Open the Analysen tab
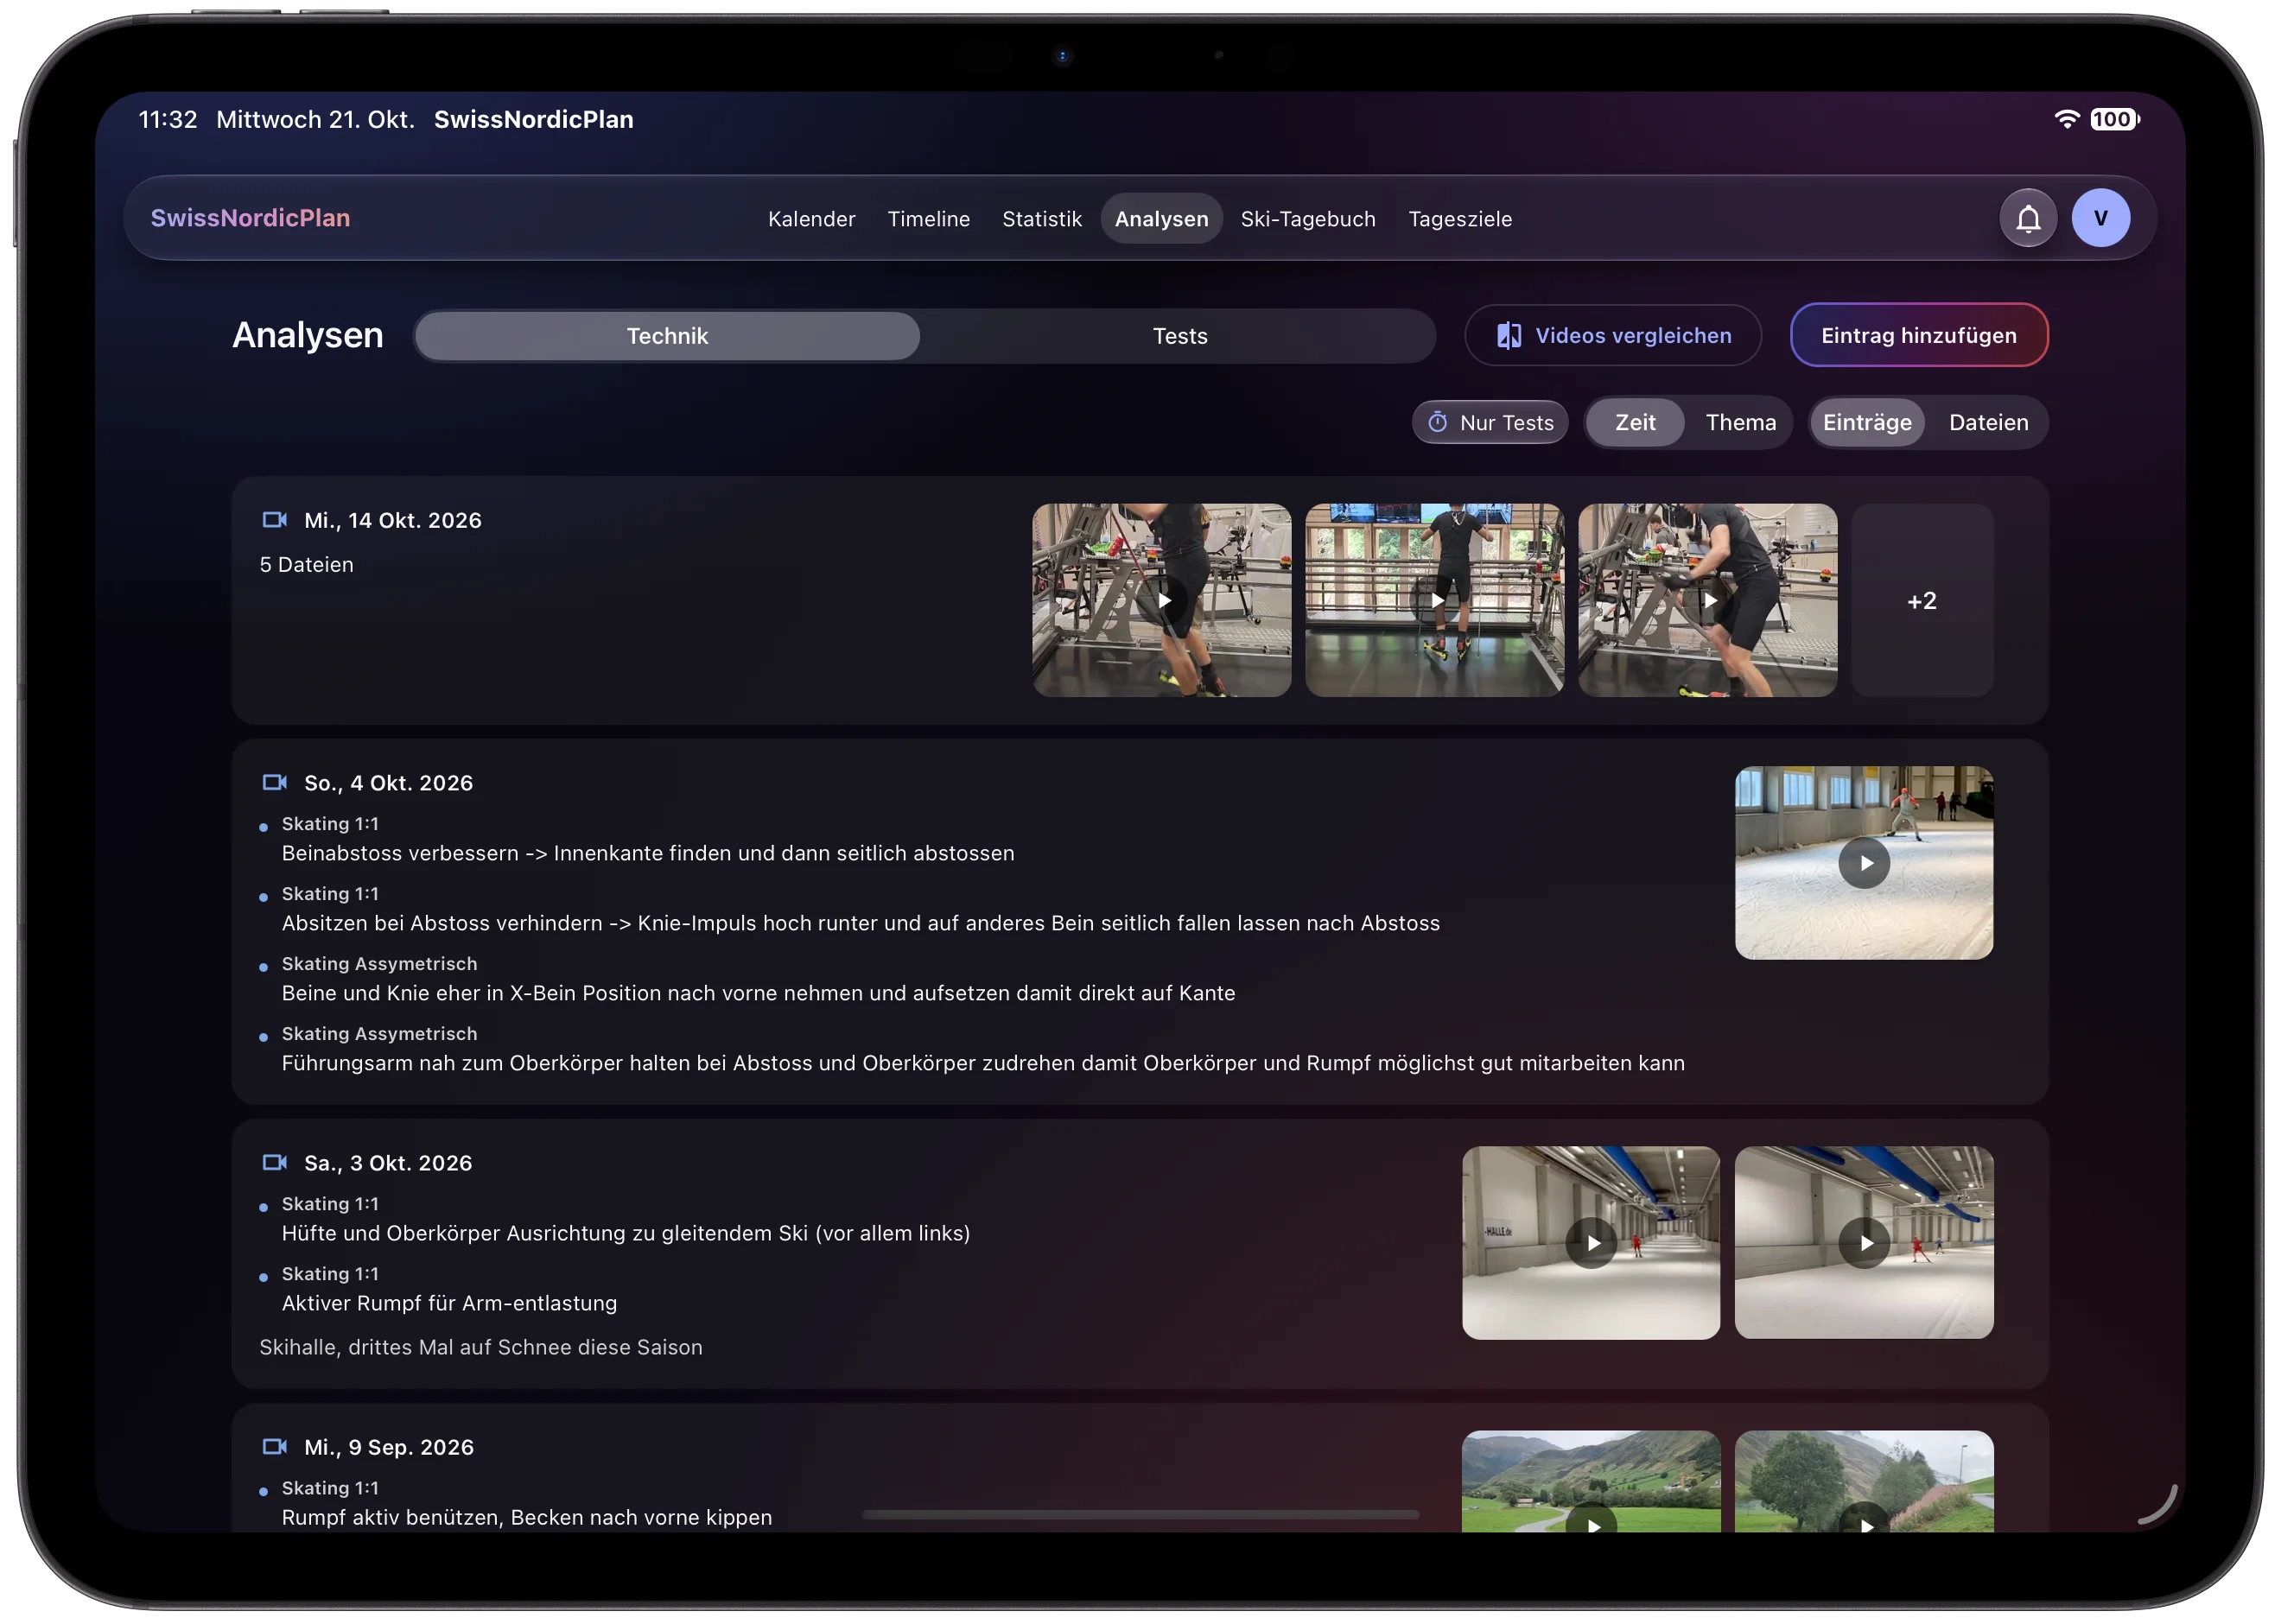Screen dimensions: 2281x1624 point(1161,219)
